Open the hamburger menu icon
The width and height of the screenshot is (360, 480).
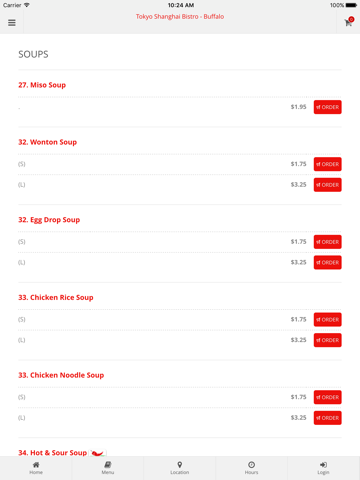(12, 23)
